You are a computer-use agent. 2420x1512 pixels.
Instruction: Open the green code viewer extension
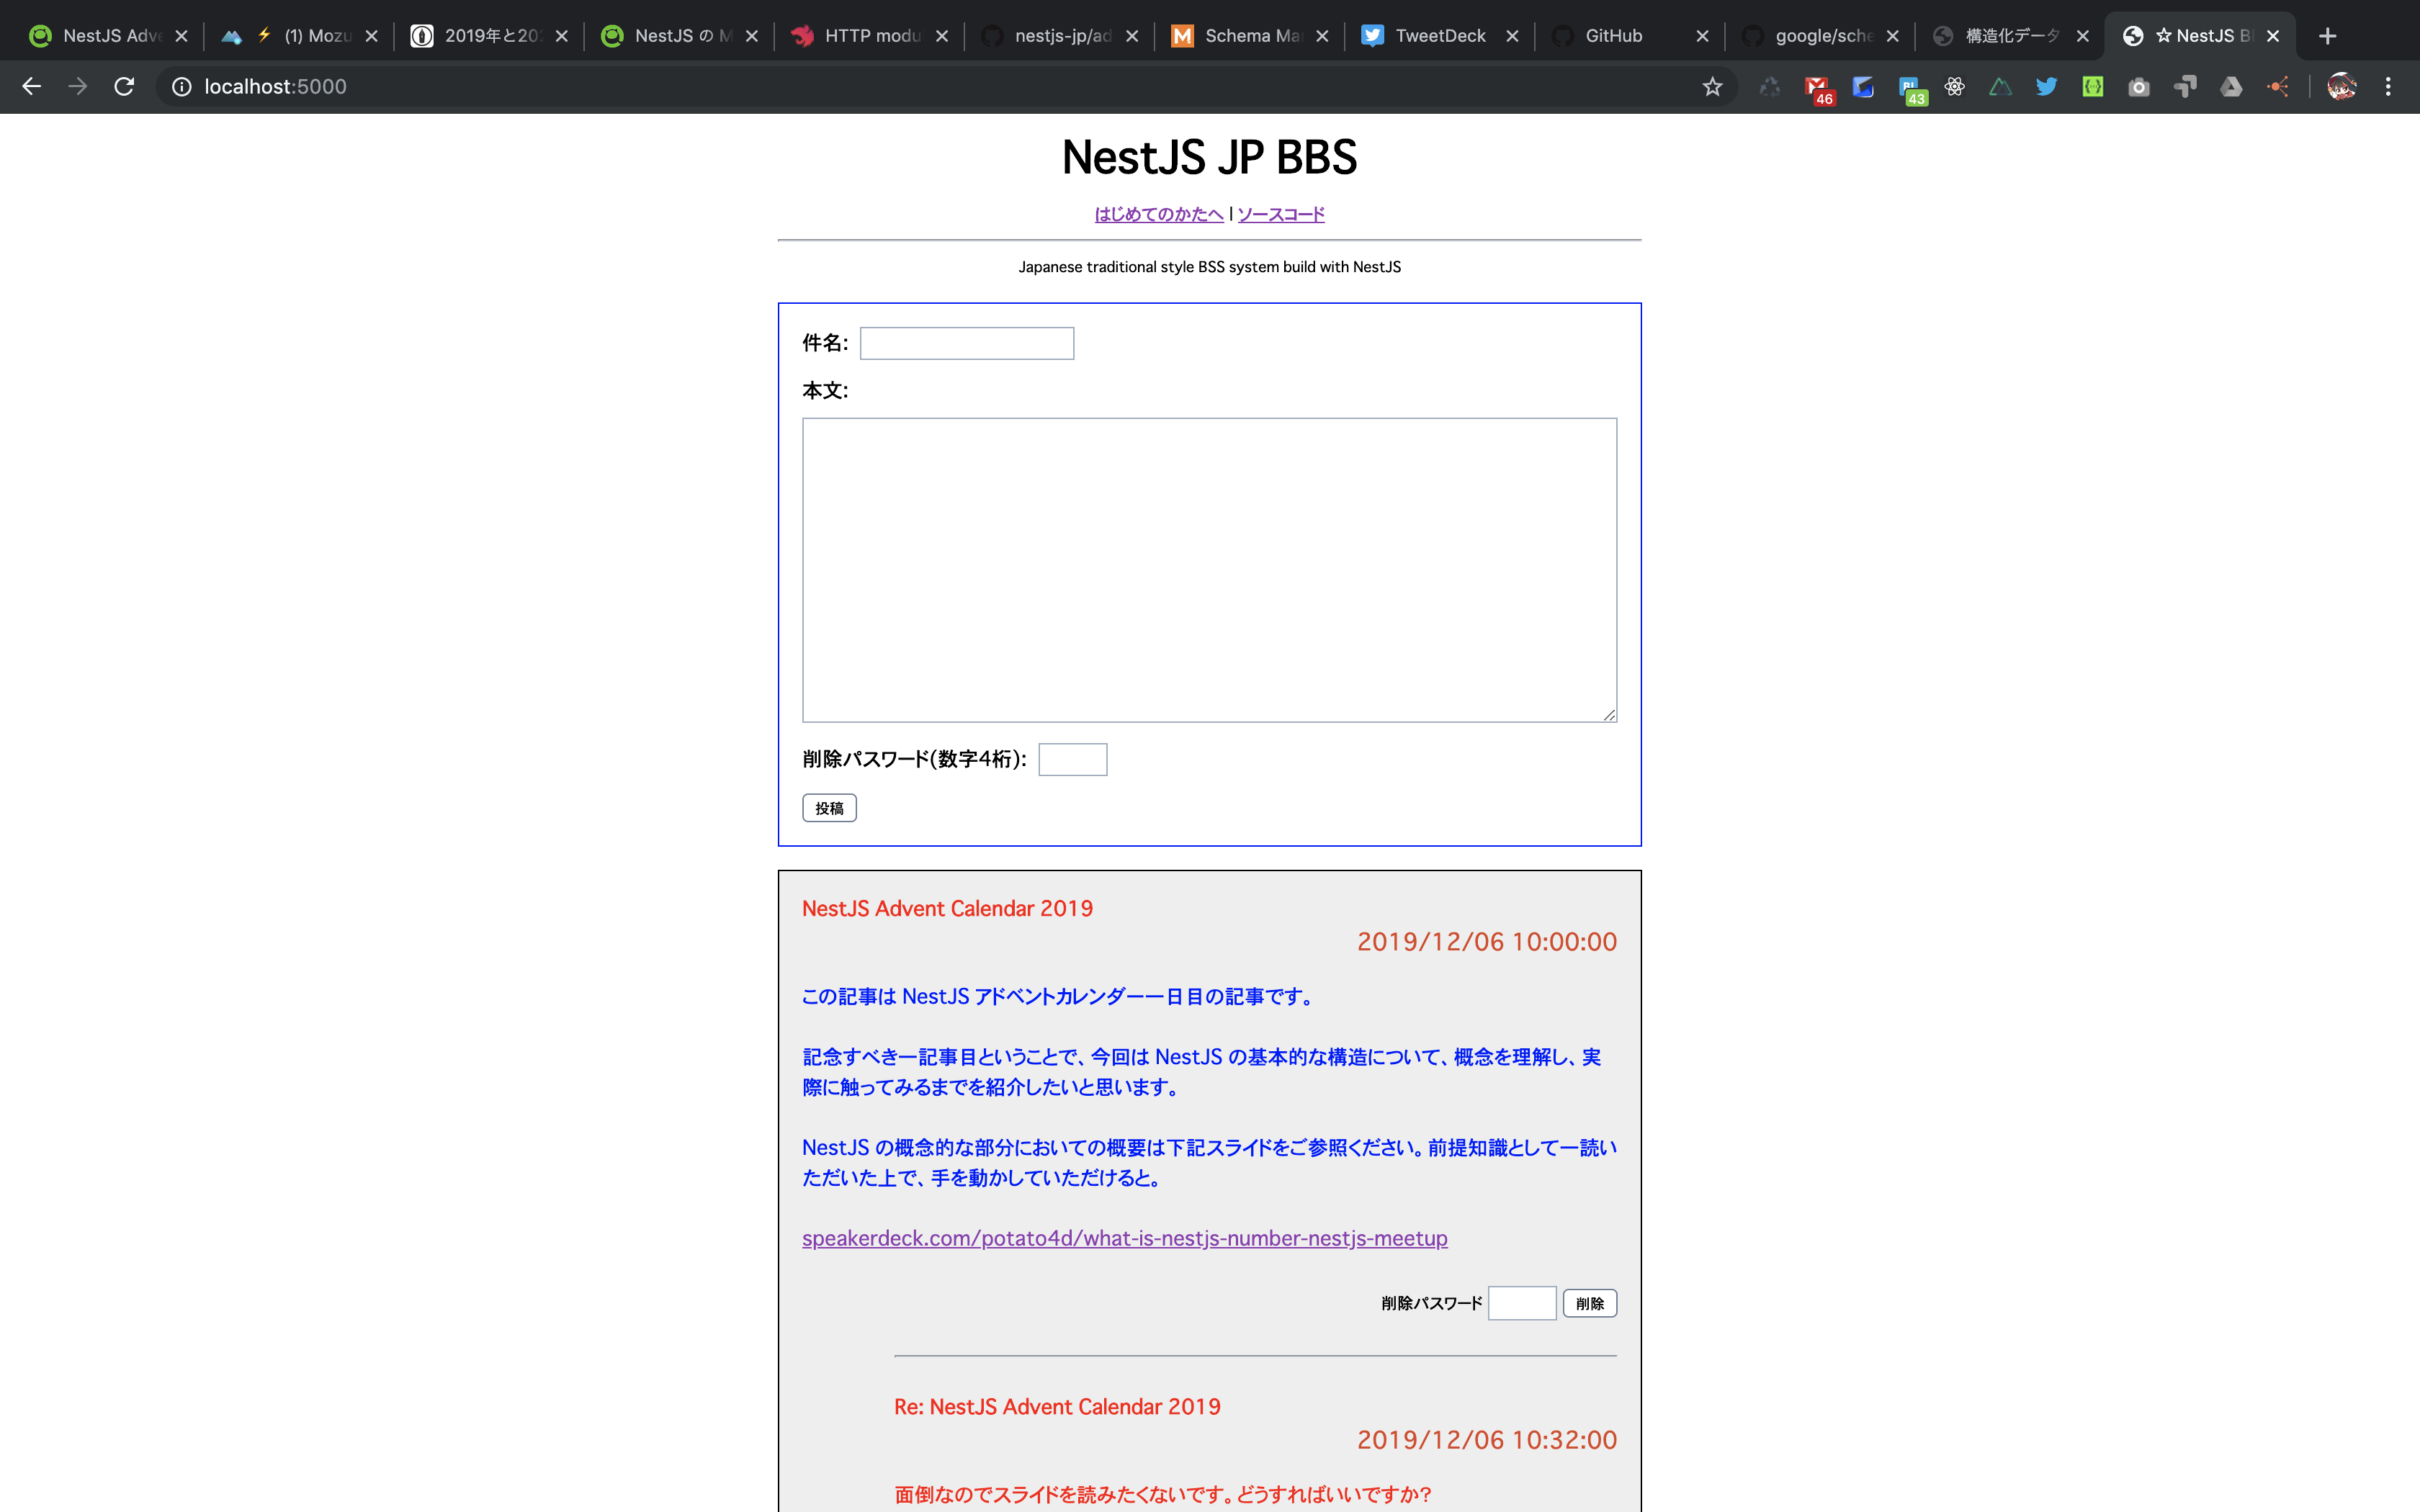click(2093, 86)
